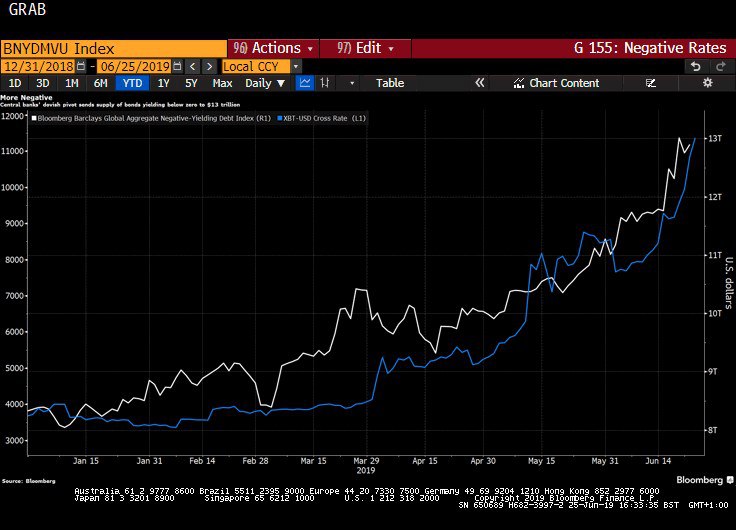Expand the arrow next to Local CCY
The width and height of the screenshot is (736, 530).
[x=296, y=66]
